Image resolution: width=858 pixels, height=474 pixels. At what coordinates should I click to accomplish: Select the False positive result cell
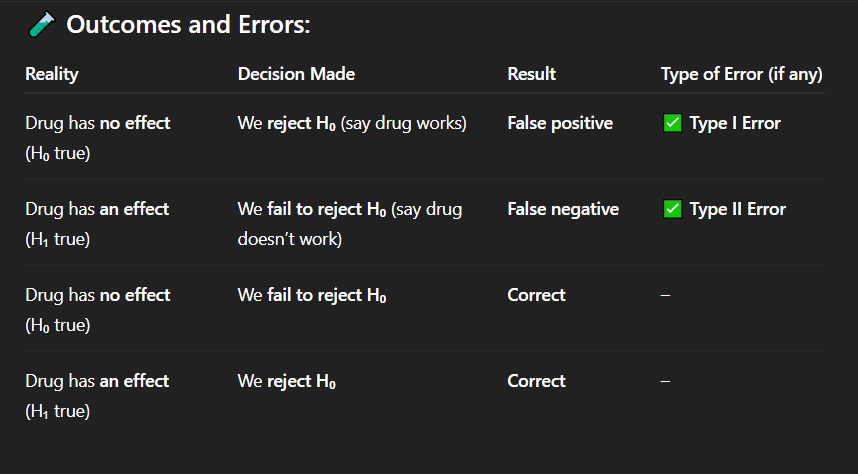(560, 123)
